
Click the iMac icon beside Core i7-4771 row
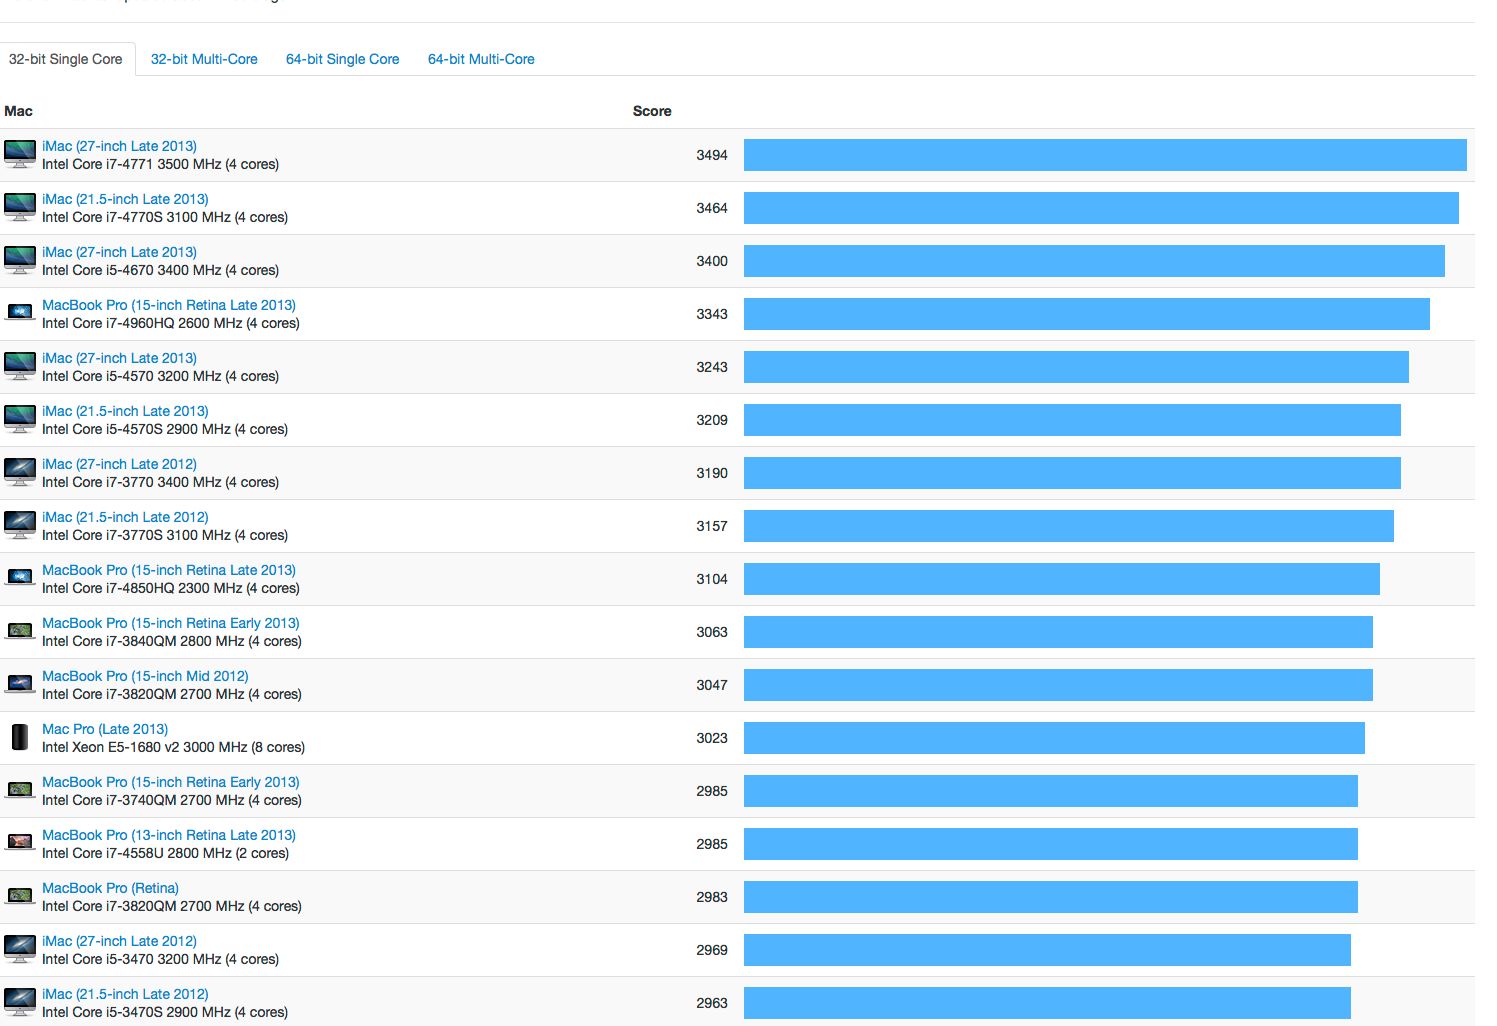click(x=20, y=154)
